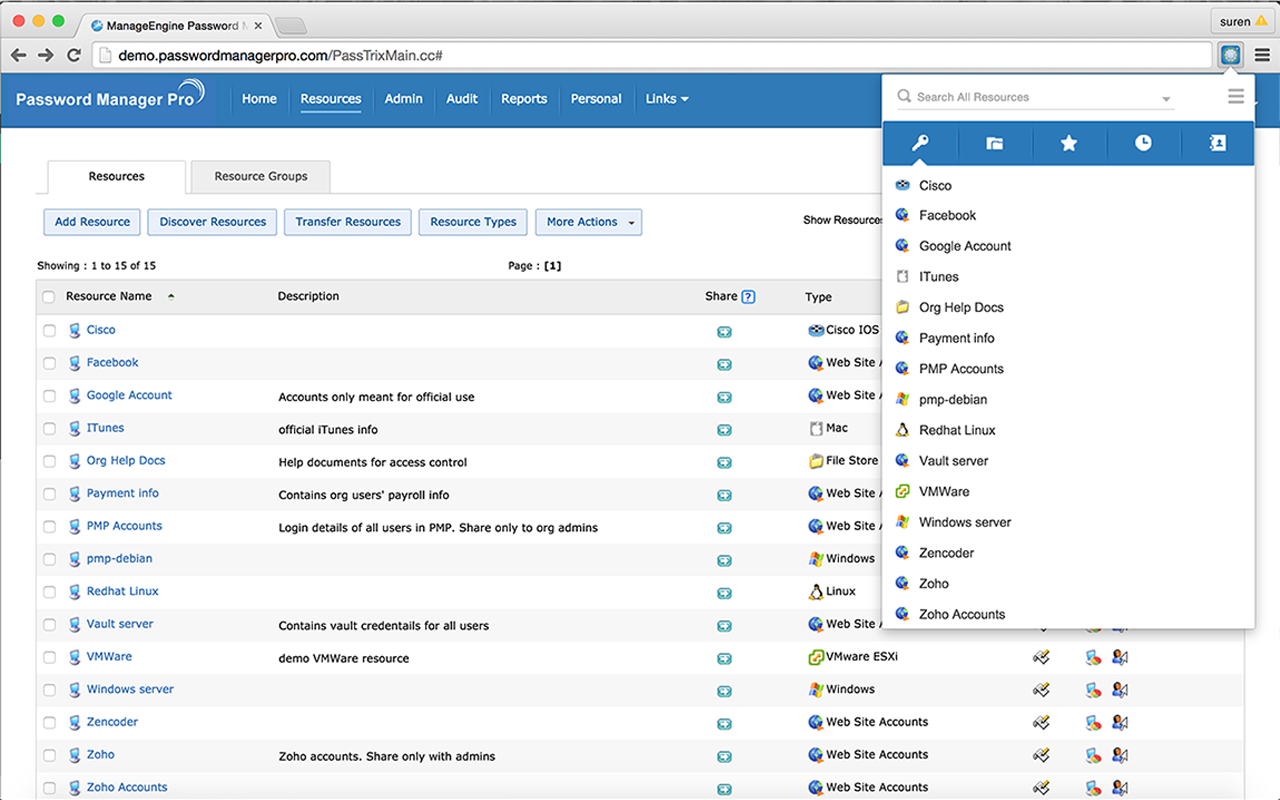Select the Facebook row checkbox
This screenshot has height=800, width=1280.
(x=48, y=363)
